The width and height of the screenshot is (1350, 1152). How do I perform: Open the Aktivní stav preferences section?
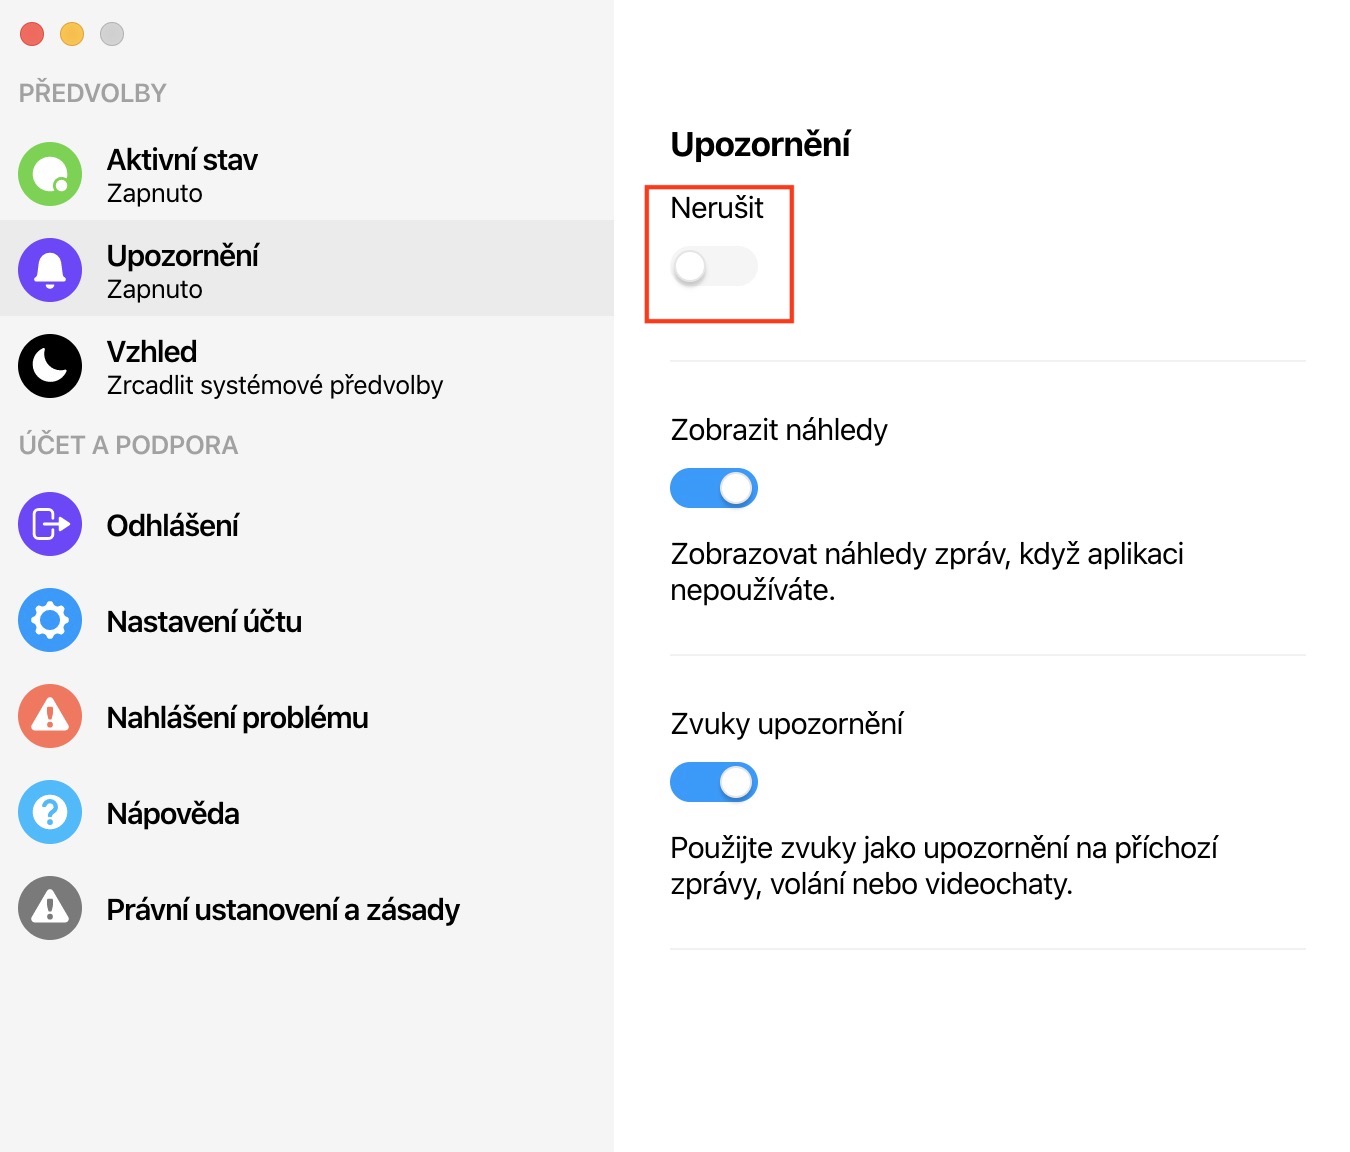pyautogui.click(x=182, y=160)
